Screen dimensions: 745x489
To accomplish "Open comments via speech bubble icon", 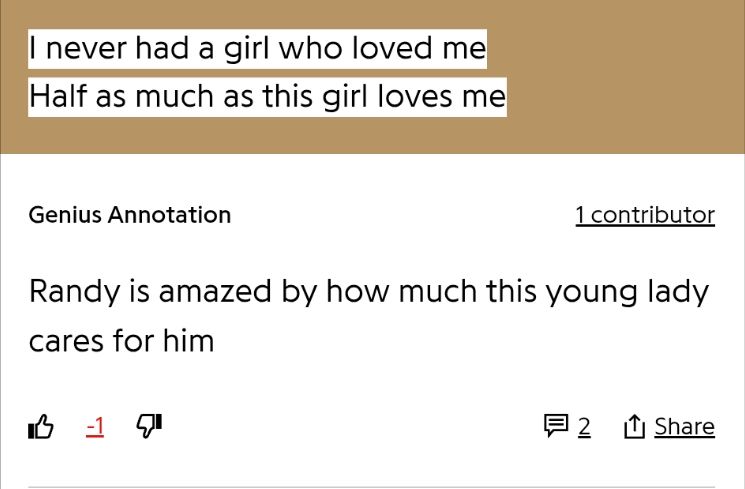I will [556, 425].
